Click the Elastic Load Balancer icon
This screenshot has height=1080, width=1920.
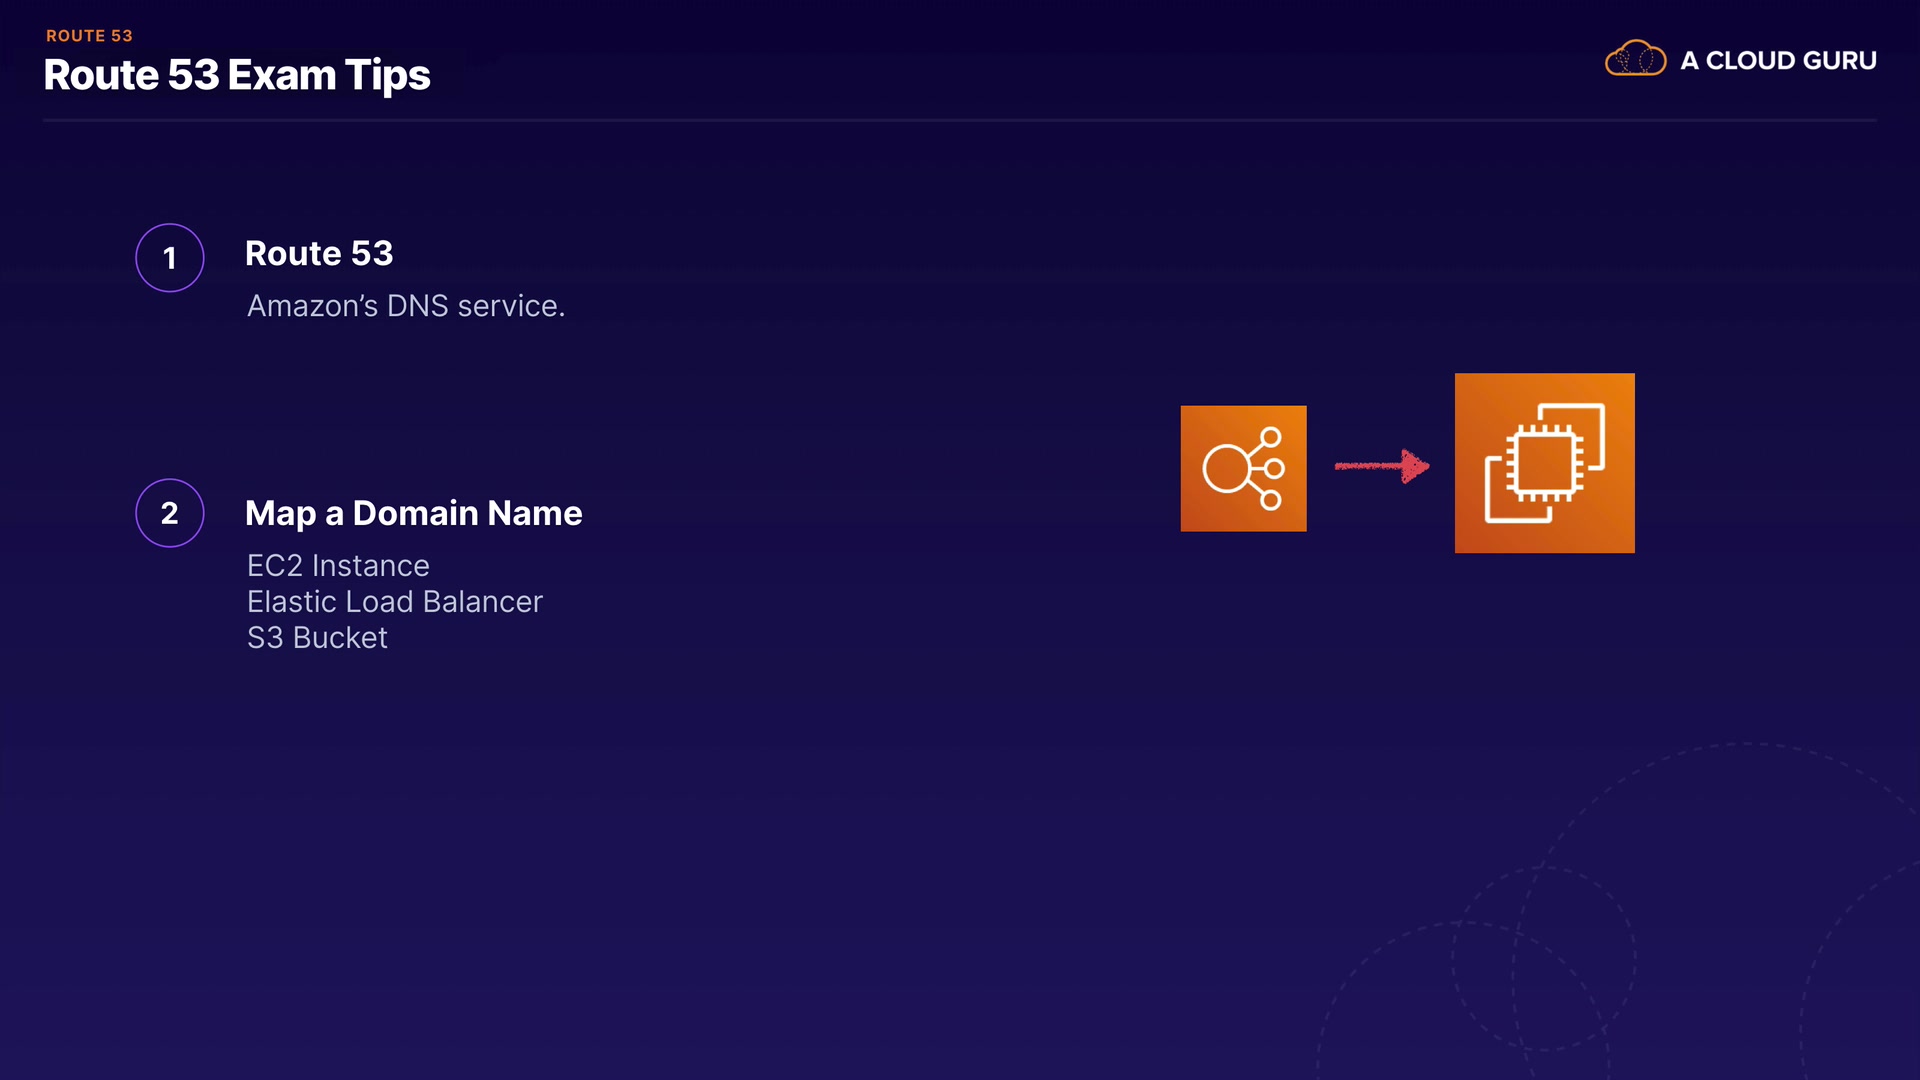(x=1243, y=468)
